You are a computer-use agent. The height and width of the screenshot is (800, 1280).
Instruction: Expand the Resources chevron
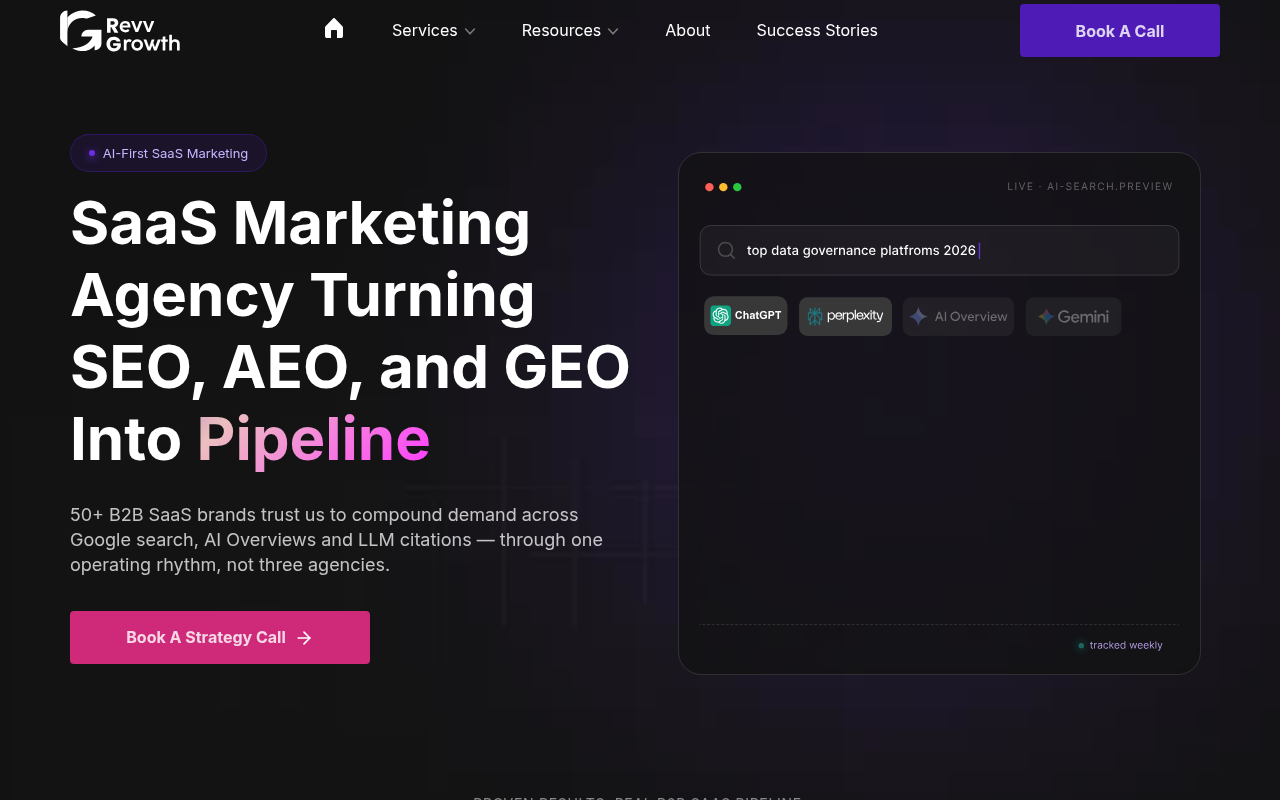[613, 31]
